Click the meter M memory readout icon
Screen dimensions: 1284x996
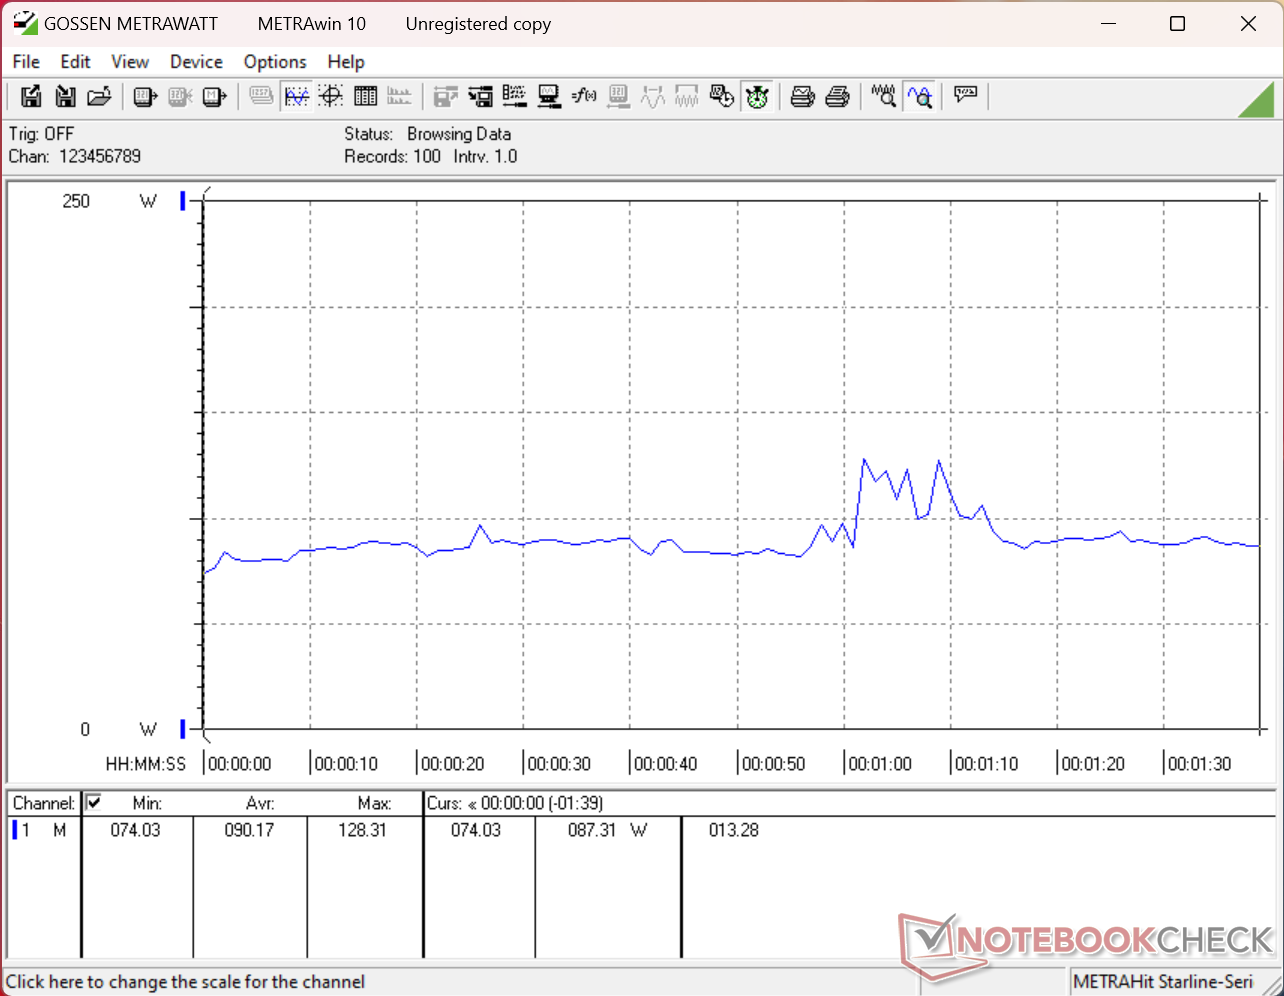tap(214, 97)
